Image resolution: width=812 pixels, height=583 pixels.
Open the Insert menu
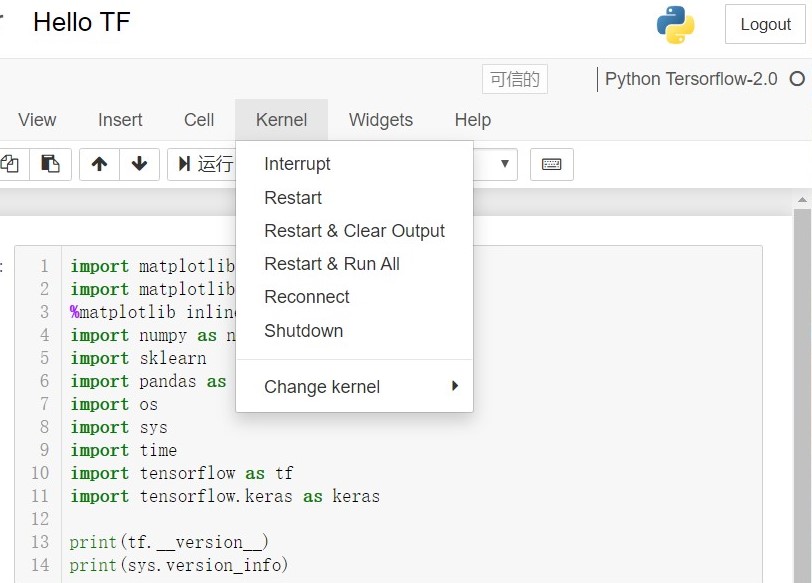[x=120, y=120]
